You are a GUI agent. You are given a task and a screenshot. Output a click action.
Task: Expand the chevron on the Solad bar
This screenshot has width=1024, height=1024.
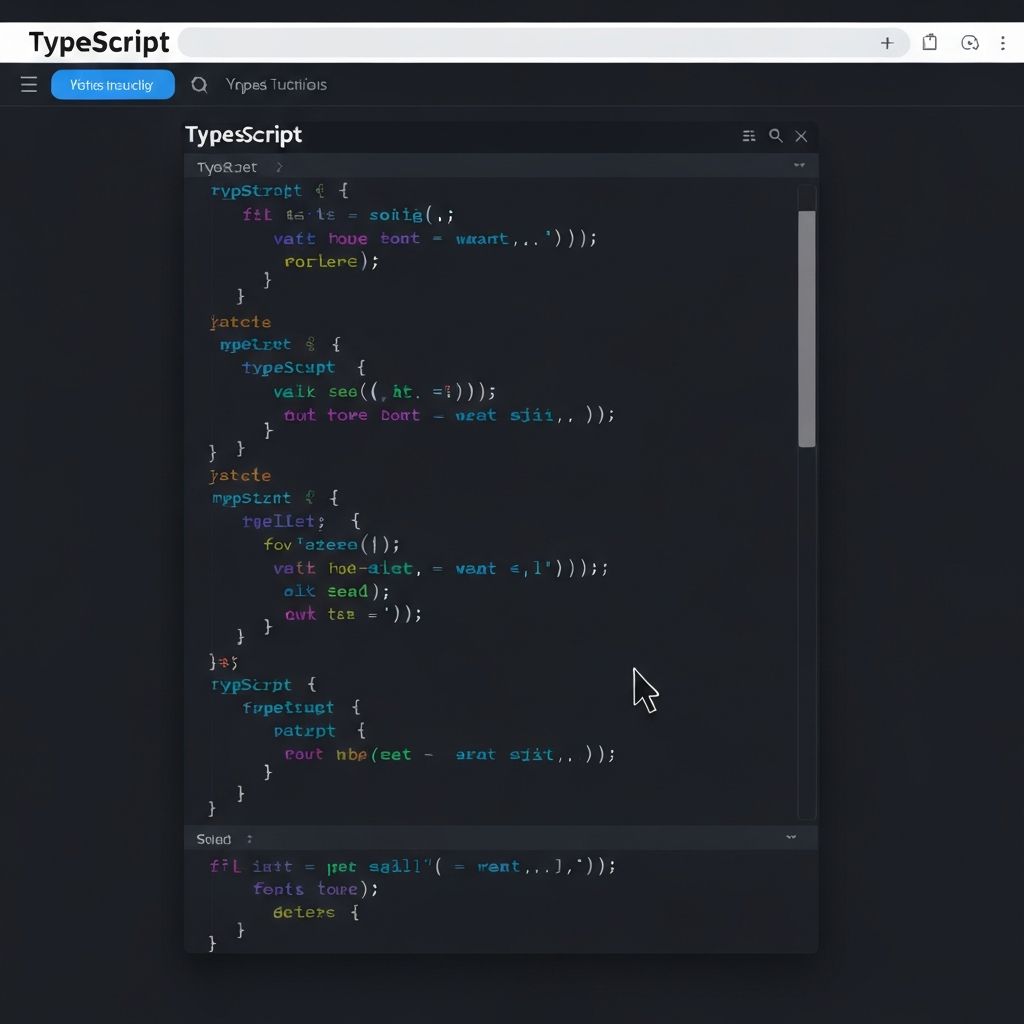(791, 838)
